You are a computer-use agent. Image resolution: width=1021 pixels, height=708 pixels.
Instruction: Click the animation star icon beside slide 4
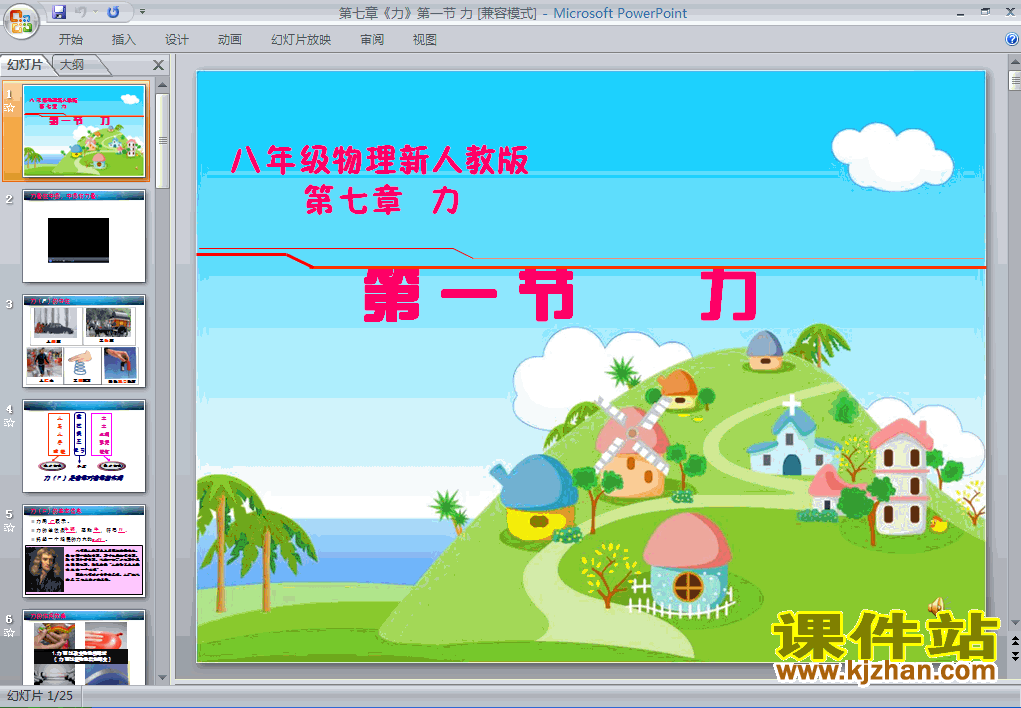pyautogui.click(x=9, y=423)
